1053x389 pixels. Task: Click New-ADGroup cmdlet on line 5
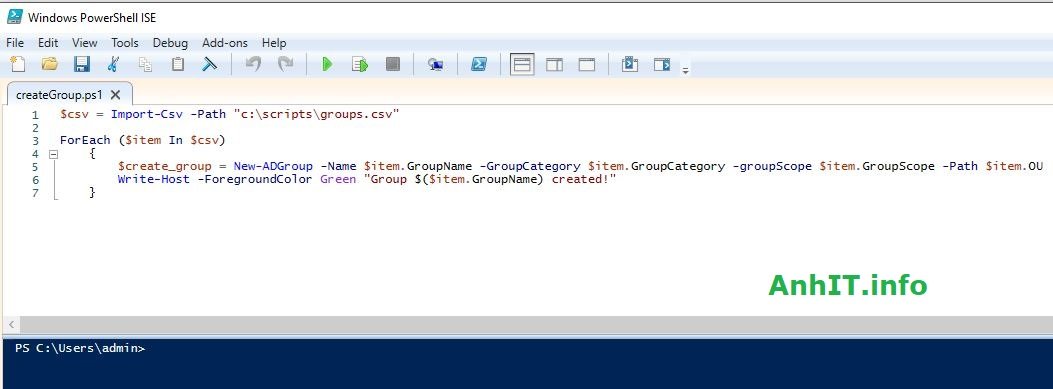[273, 167]
